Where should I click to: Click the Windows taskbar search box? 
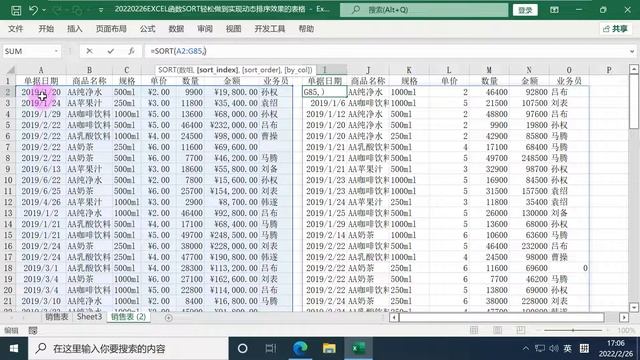(128, 349)
